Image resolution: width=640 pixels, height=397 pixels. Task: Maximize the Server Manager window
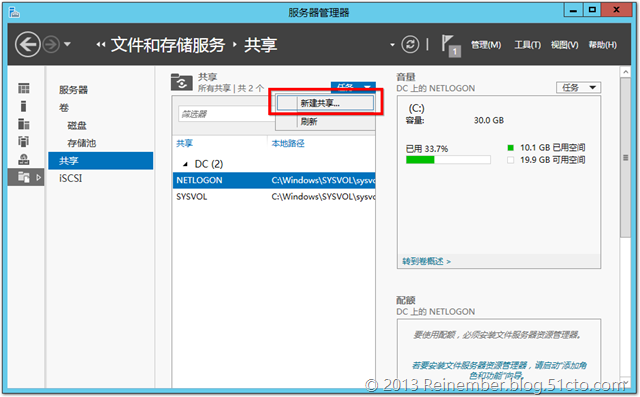pyautogui.click(x=592, y=10)
